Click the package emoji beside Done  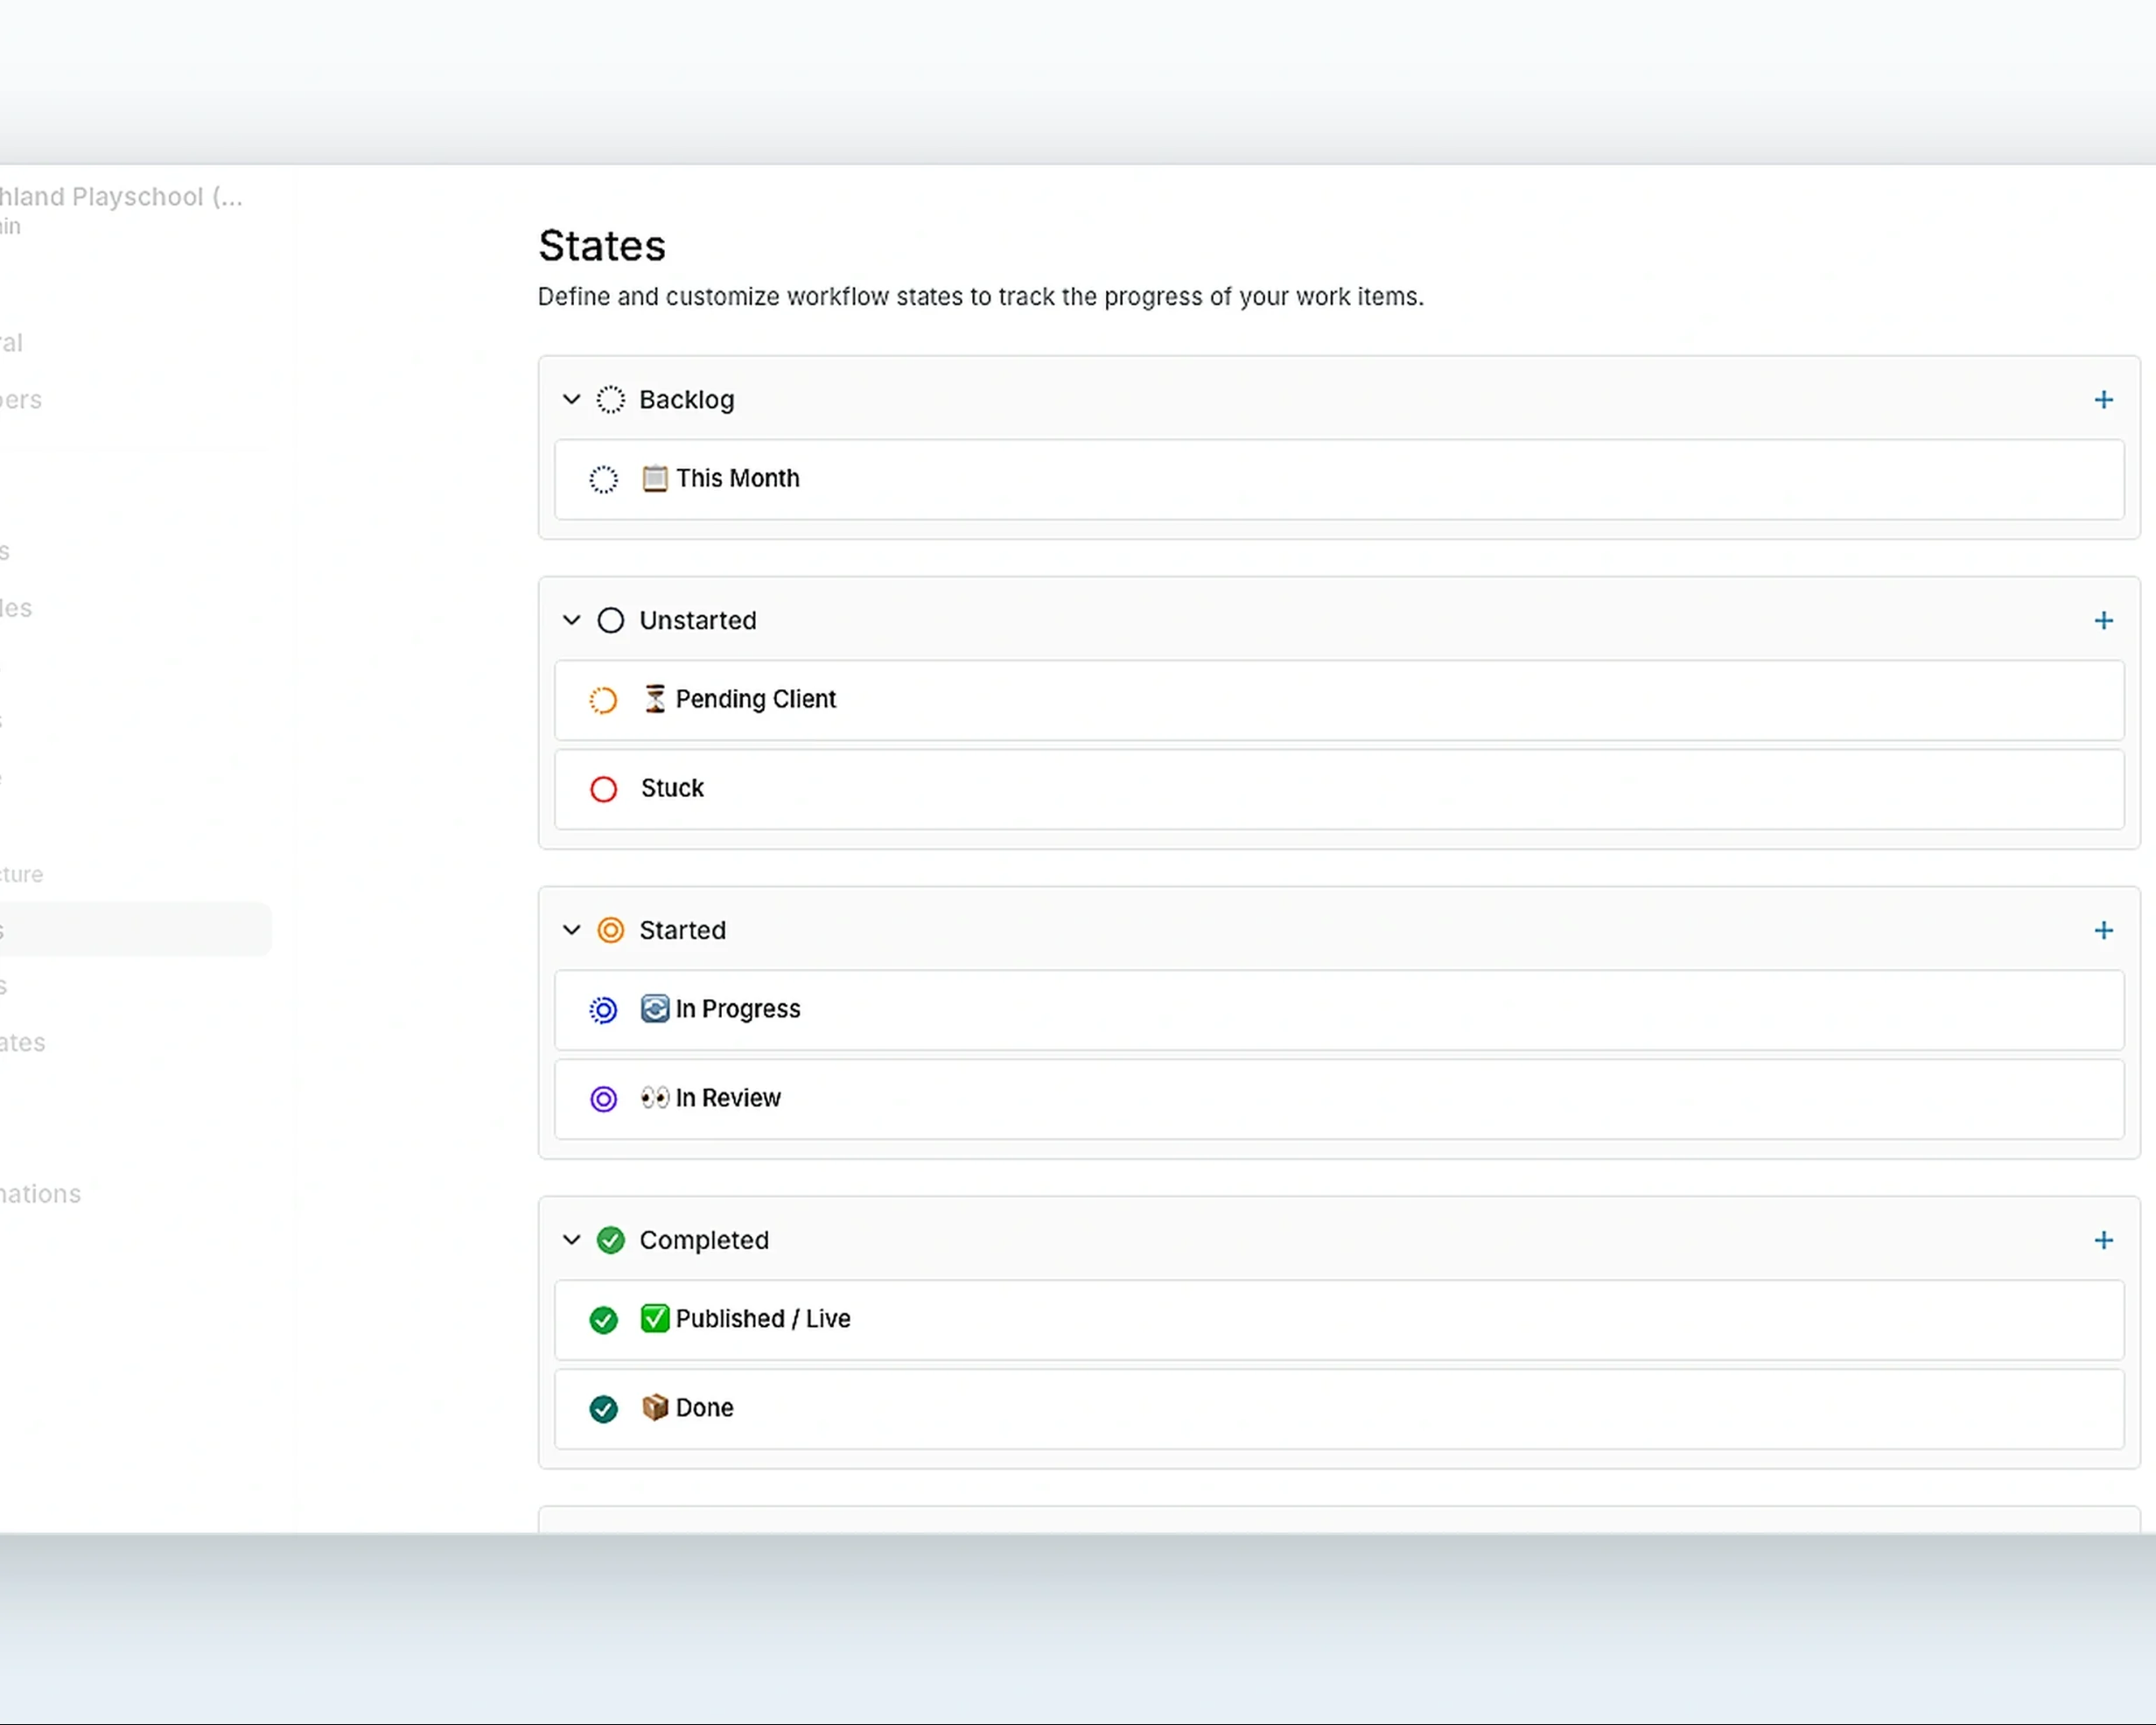655,1408
